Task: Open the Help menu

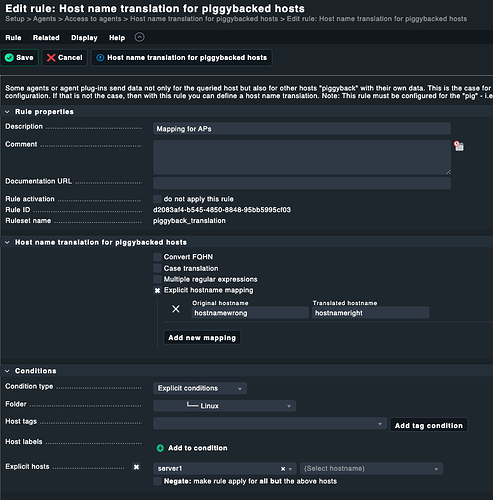Action: pyautogui.click(x=117, y=38)
